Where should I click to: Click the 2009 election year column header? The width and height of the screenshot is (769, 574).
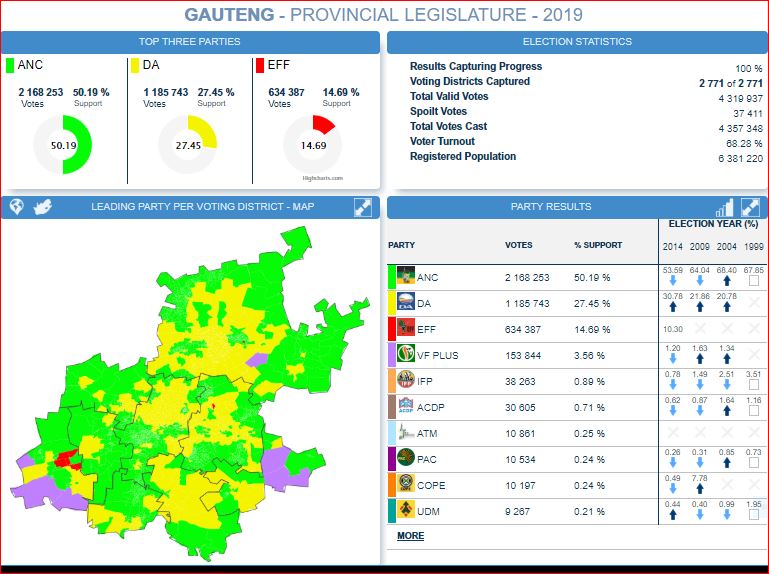(701, 246)
